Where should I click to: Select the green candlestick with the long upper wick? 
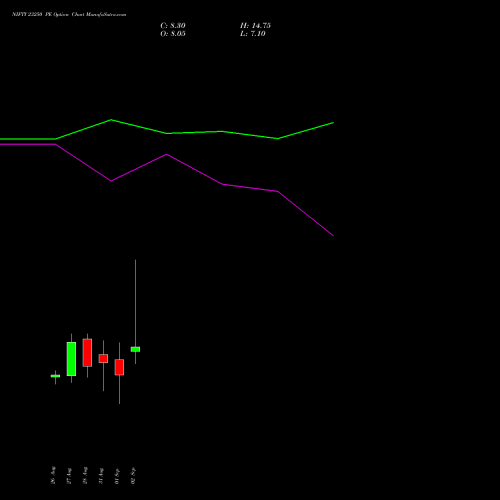pyautogui.click(x=135, y=349)
